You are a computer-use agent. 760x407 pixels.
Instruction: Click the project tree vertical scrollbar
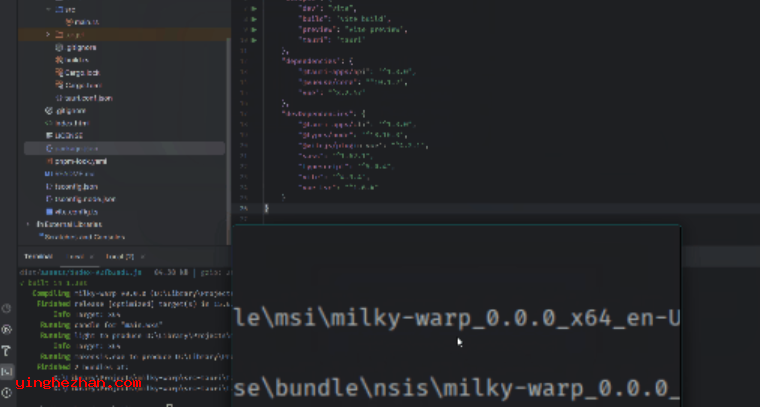228,141
